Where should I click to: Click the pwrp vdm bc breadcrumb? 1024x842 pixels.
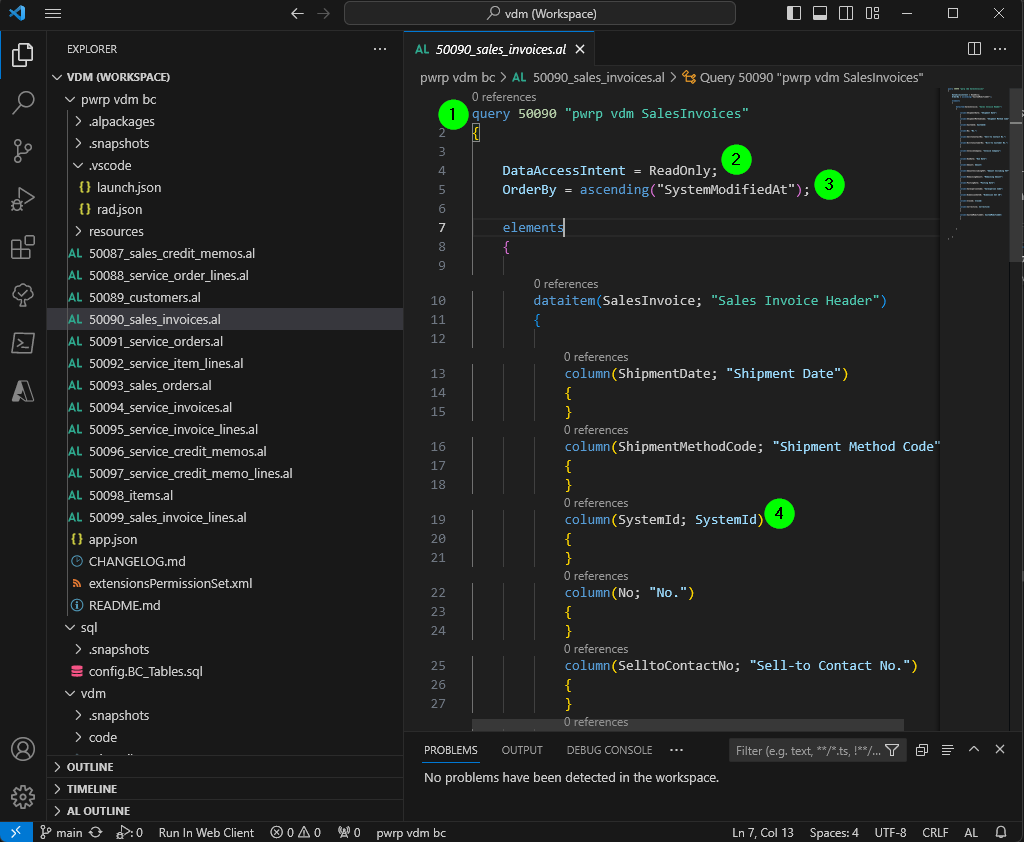pyautogui.click(x=457, y=78)
